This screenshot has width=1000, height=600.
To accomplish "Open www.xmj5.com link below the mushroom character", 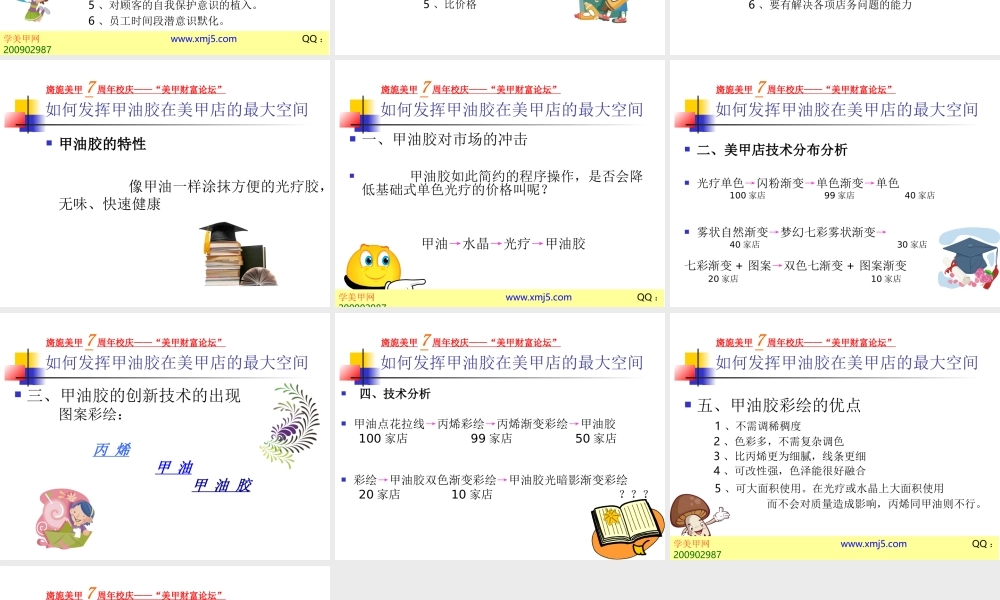I will [873, 544].
